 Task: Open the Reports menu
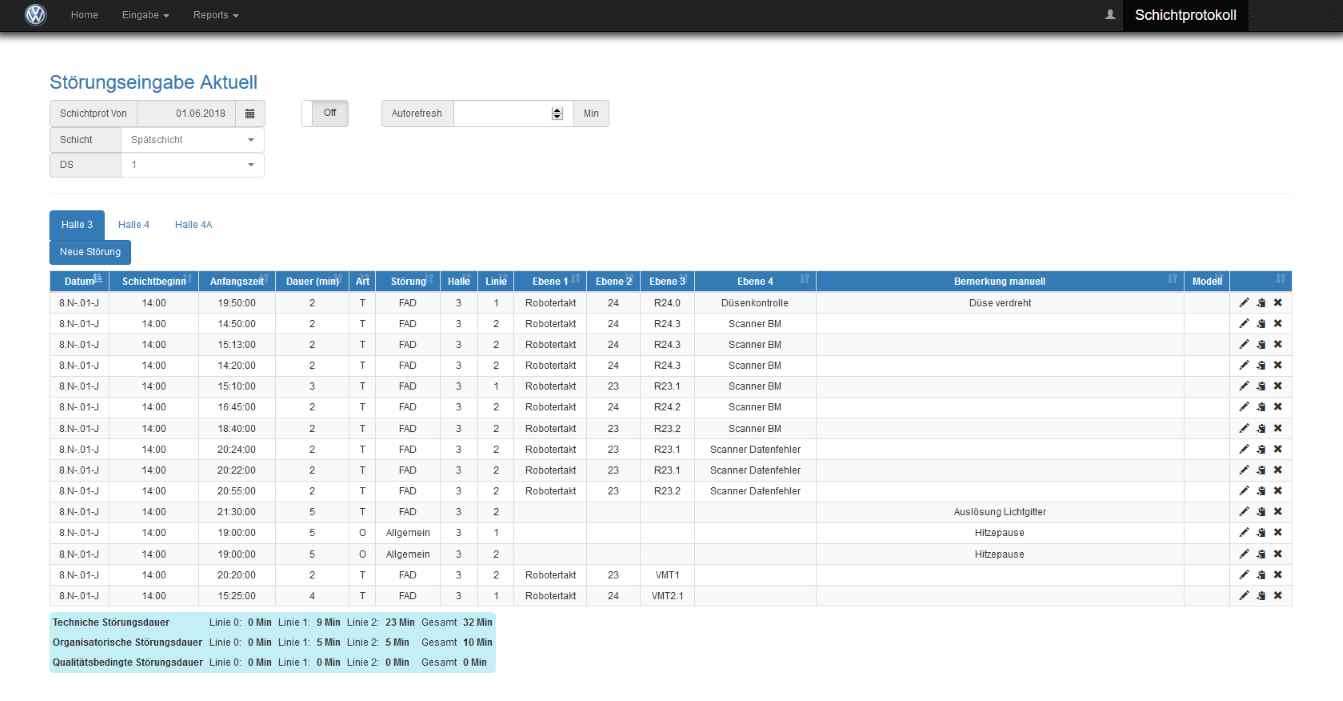tap(216, 15)
